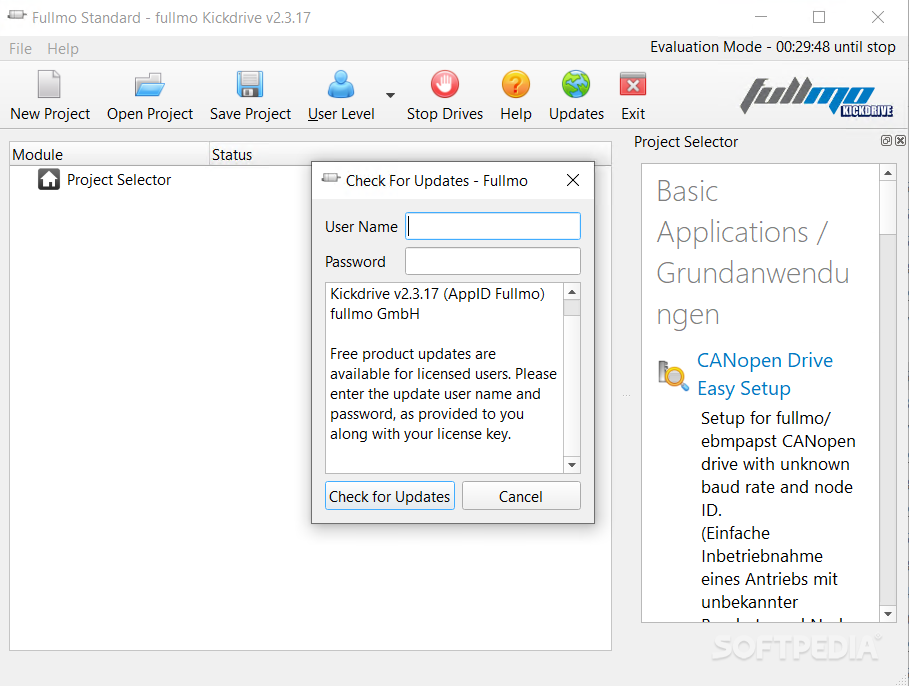Click the application icon in title bar
The image size is (909, 686).
coord(17,16)
